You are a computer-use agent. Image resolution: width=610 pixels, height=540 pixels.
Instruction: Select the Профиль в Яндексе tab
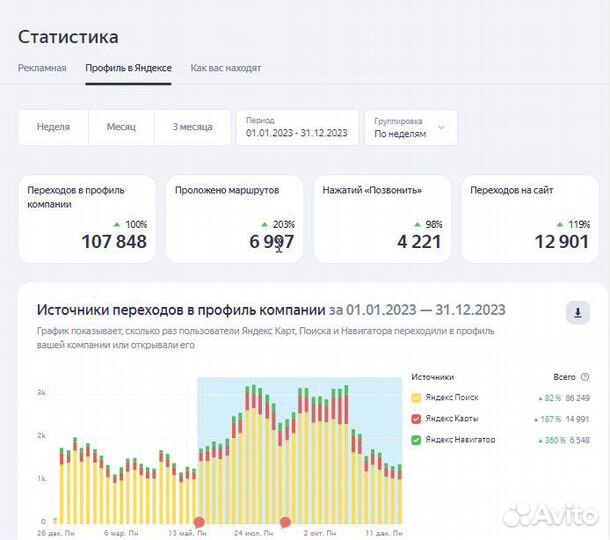[128, 68]
